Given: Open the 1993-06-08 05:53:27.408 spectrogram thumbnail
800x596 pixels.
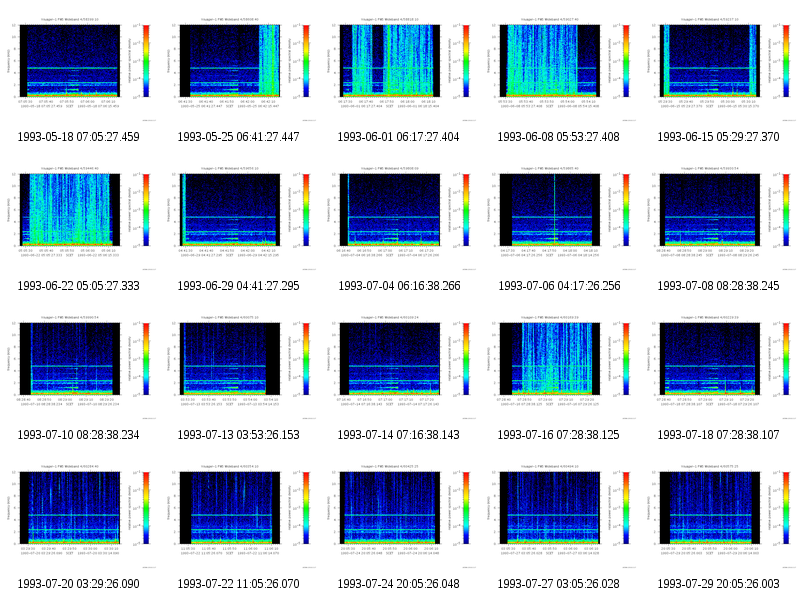Looking at the screenshot, I should [x=558, y=69].
